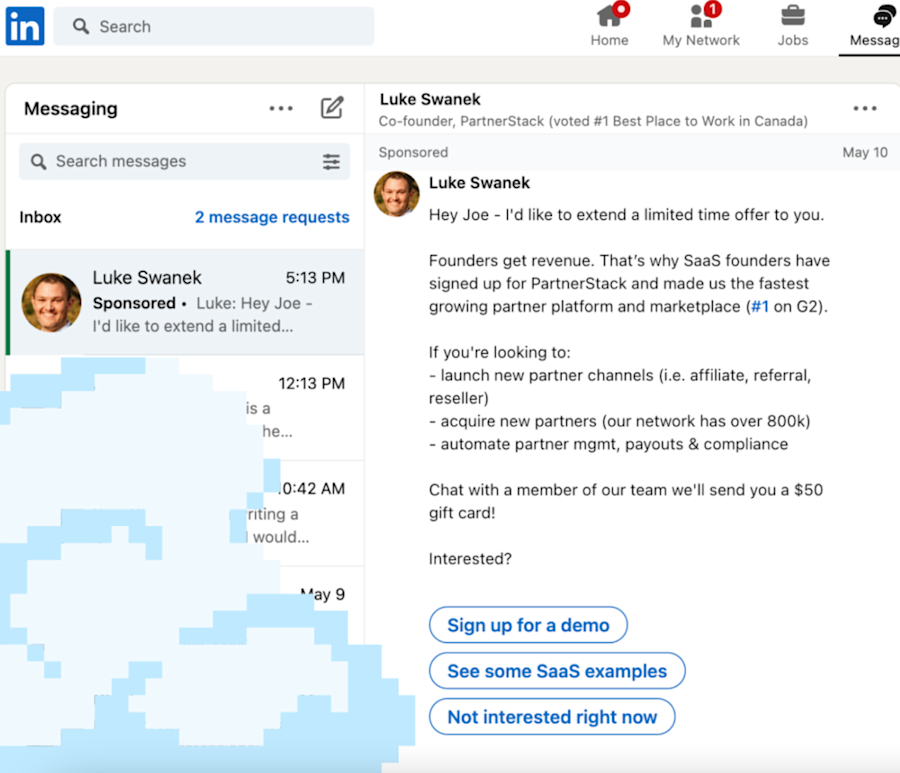Click Sign up for a demo

click(x=528, y=624)
